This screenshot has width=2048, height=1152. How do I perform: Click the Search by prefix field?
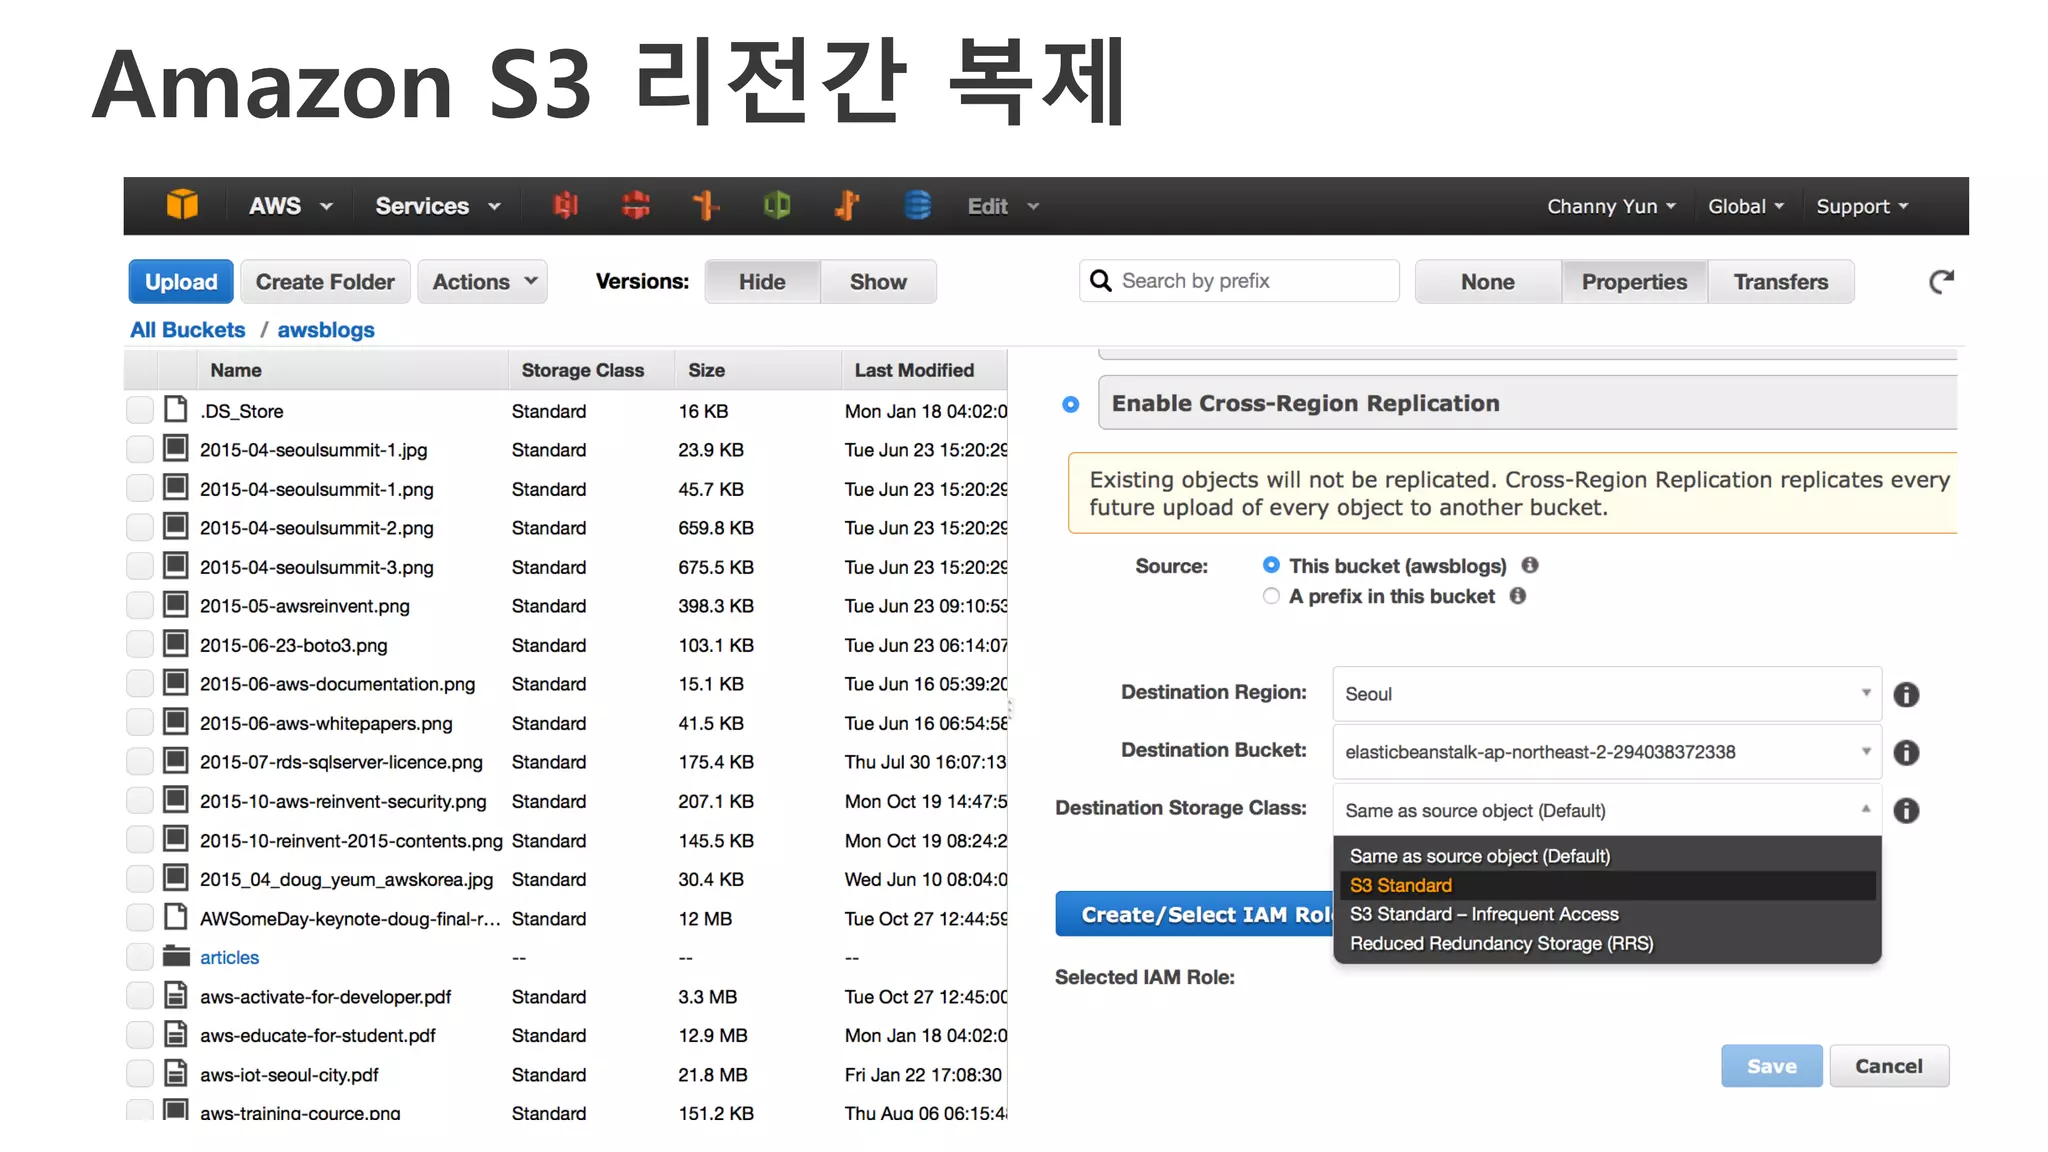[x=1250, y=281]
